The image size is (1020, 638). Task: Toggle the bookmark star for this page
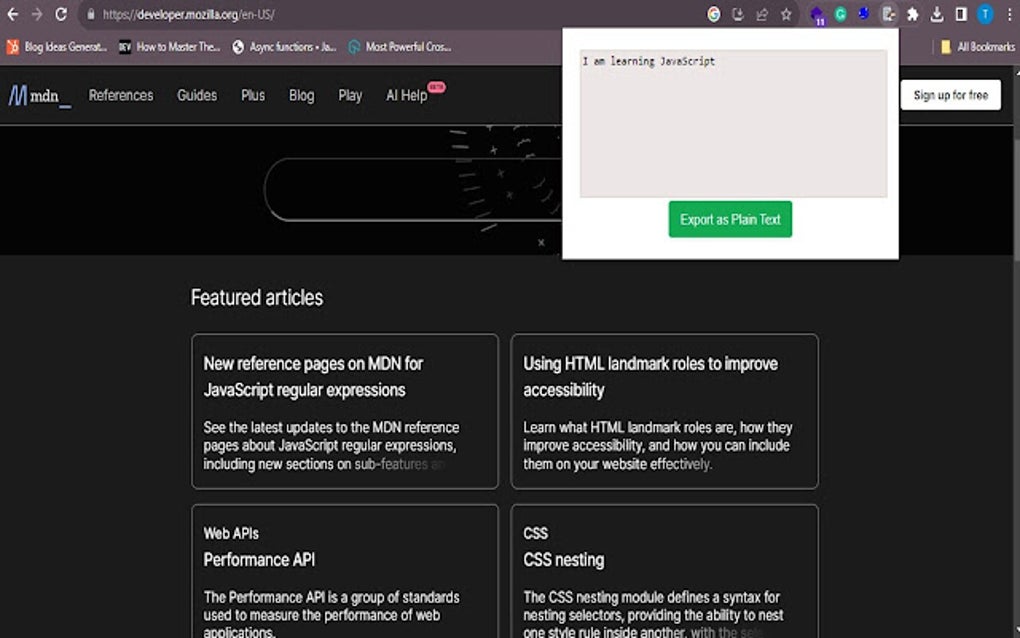coord(786,14)
